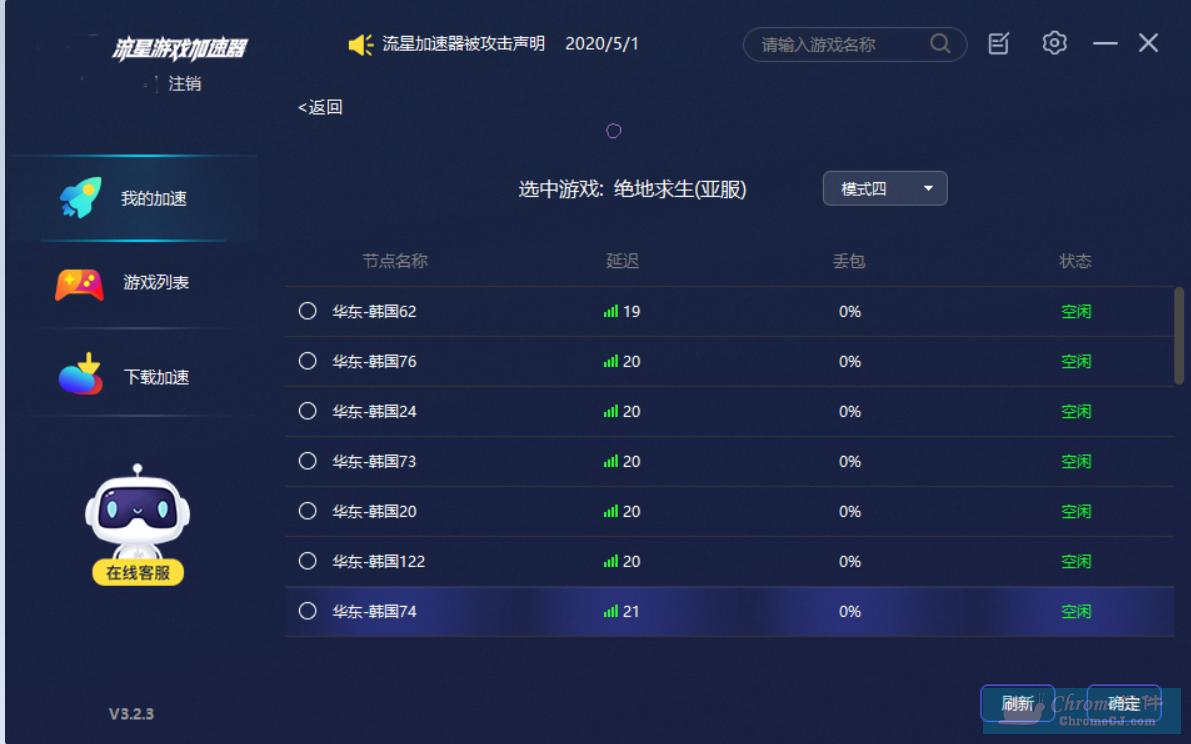Click 注销 to log out
Screen dimensions: 1191x744
click(185, 84)
